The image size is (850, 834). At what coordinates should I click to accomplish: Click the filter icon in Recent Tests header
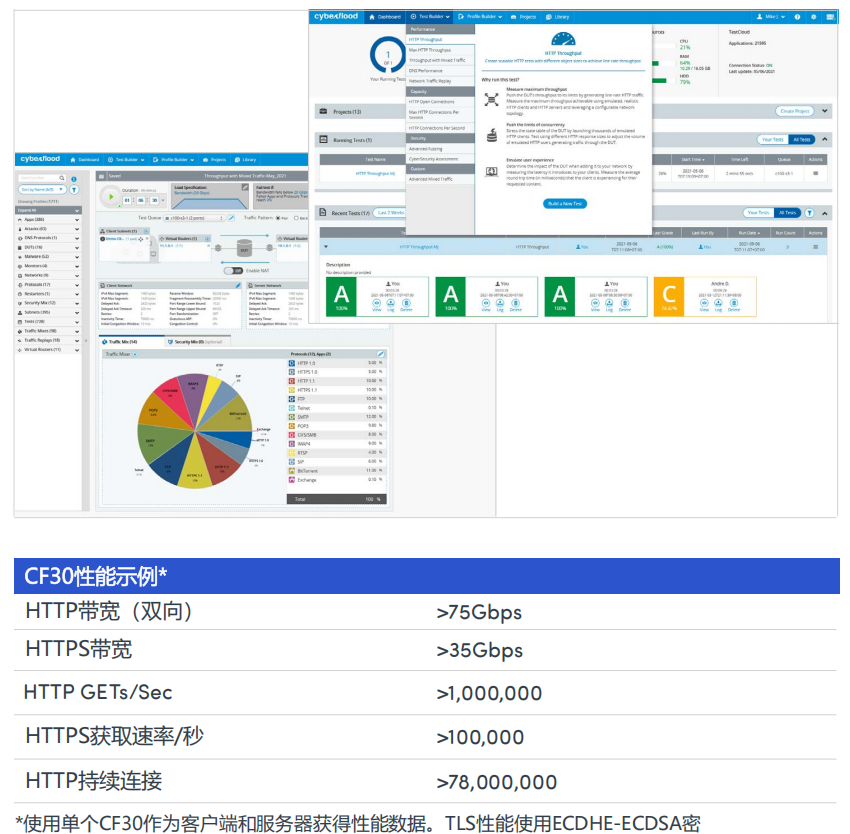click(x=809, y=212)
